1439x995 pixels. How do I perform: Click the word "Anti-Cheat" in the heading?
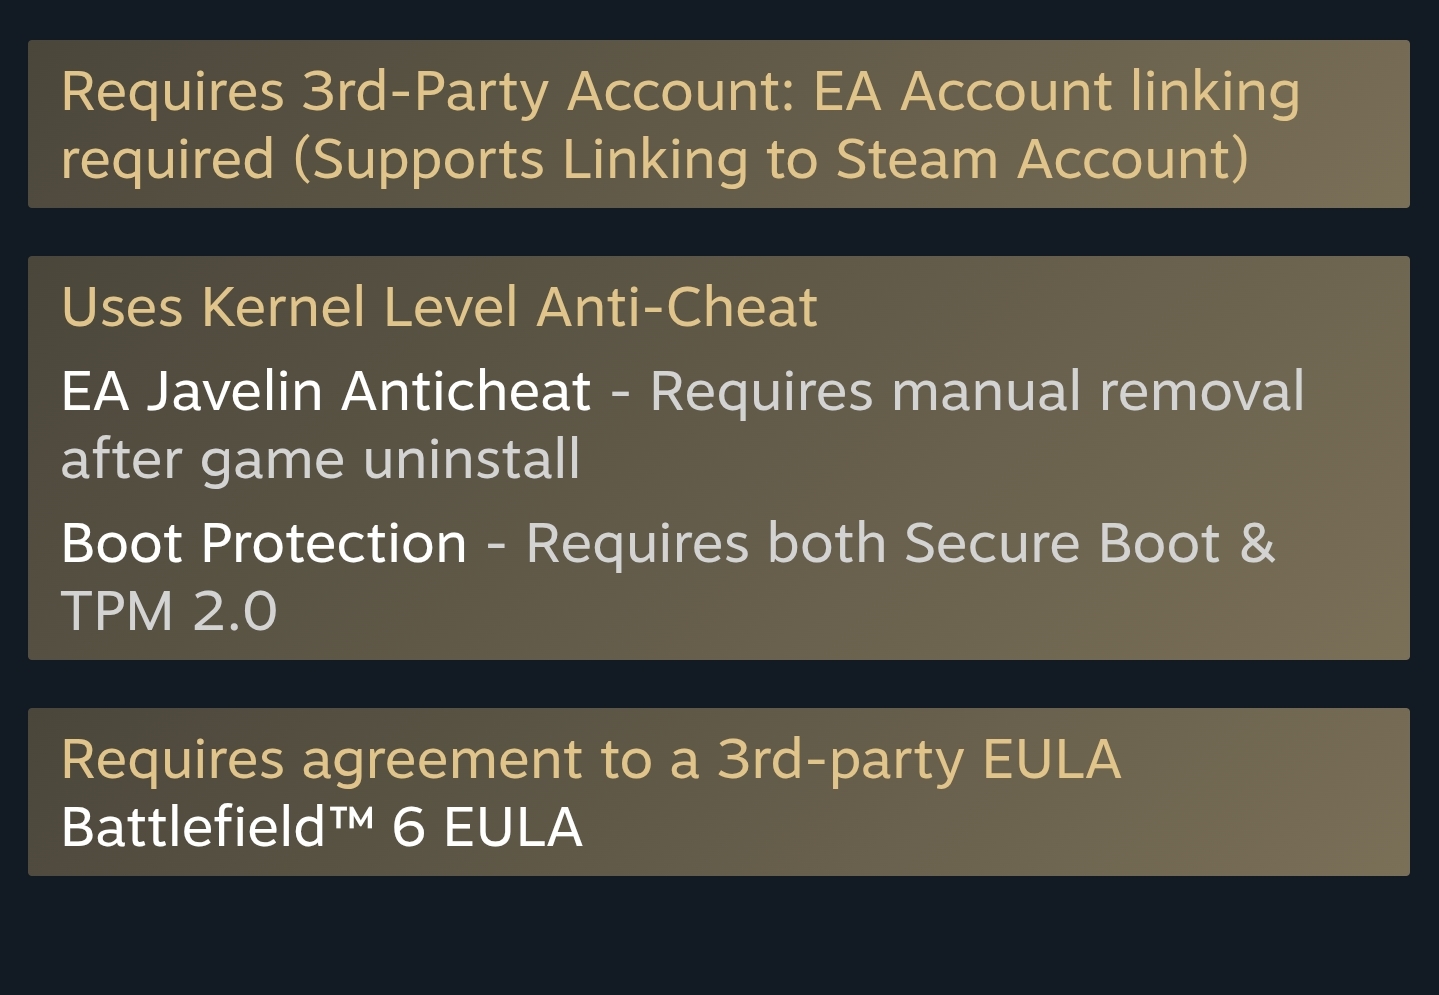pos(677,307)
